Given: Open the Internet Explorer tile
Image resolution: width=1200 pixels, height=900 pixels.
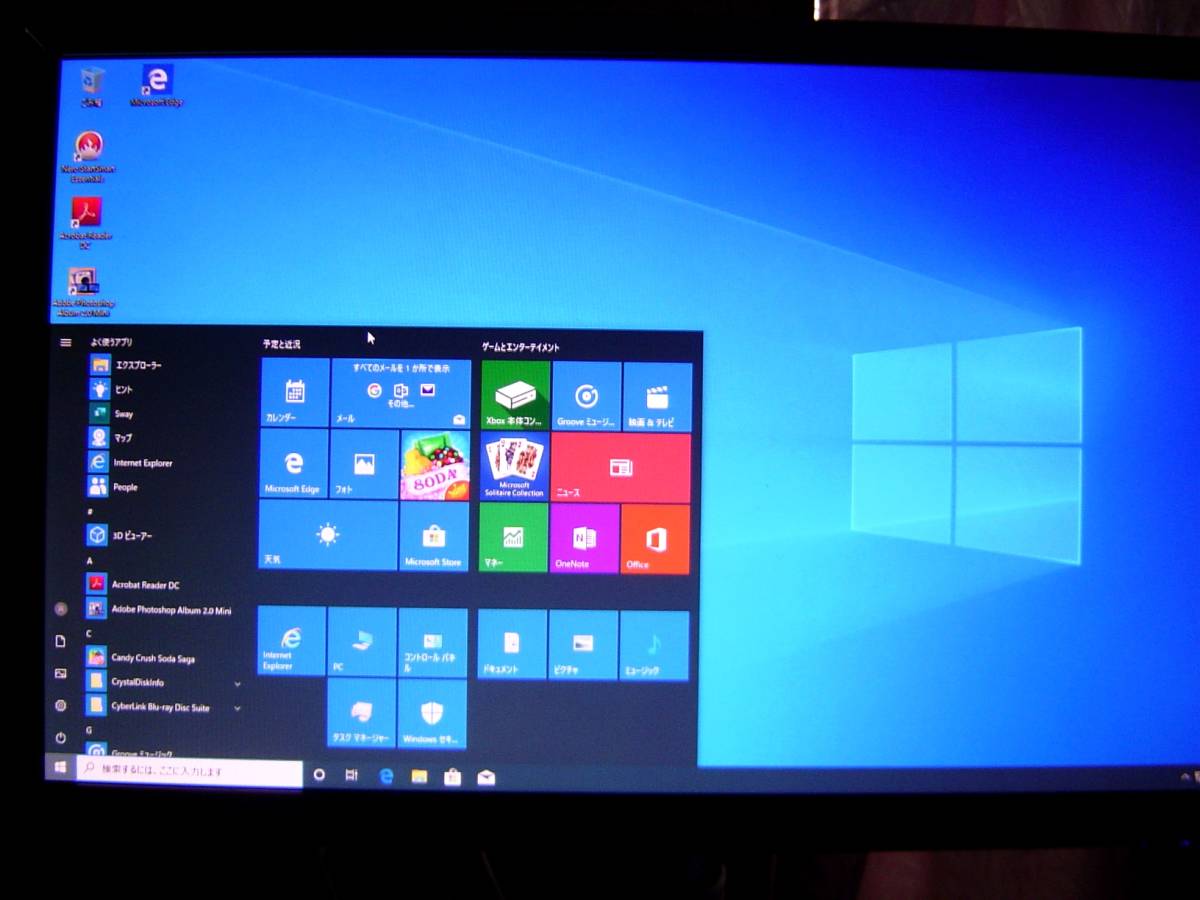Looking at the screenshot, I should (x=292, y=640).
